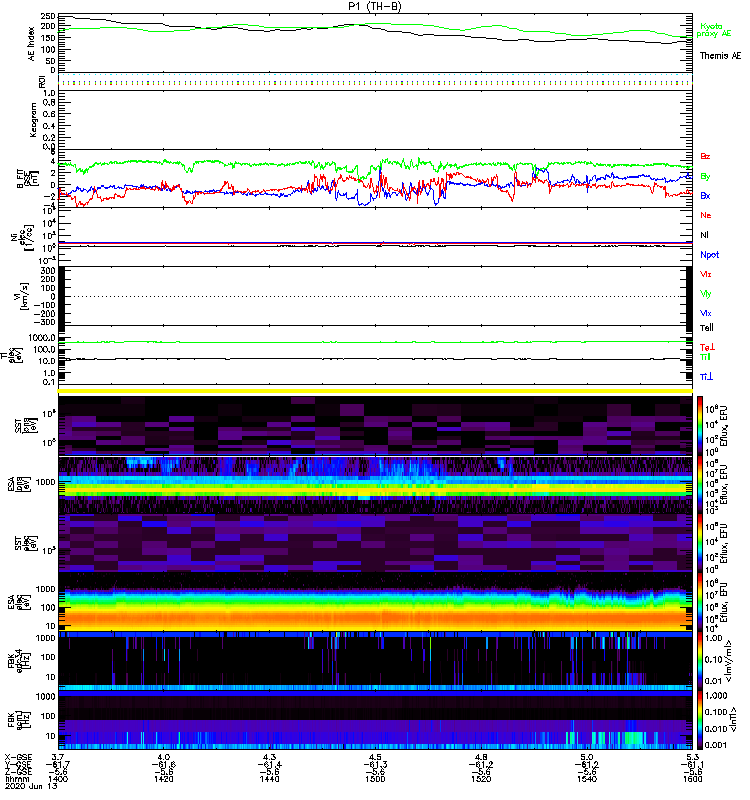The height and width of the screenshot is (800, 750).
Task: Click the blue Ti⊥ legend label
Action: pos(706,377)
